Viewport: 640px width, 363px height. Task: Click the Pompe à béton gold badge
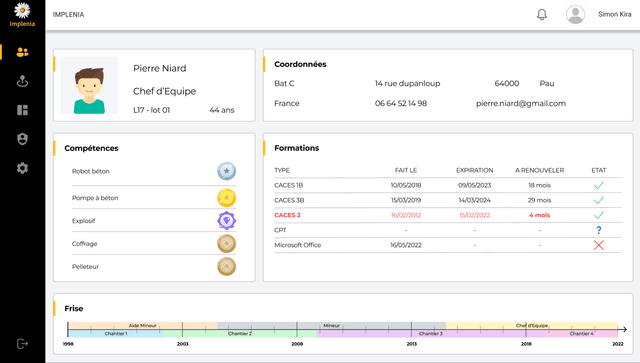[x=227, y=198]
